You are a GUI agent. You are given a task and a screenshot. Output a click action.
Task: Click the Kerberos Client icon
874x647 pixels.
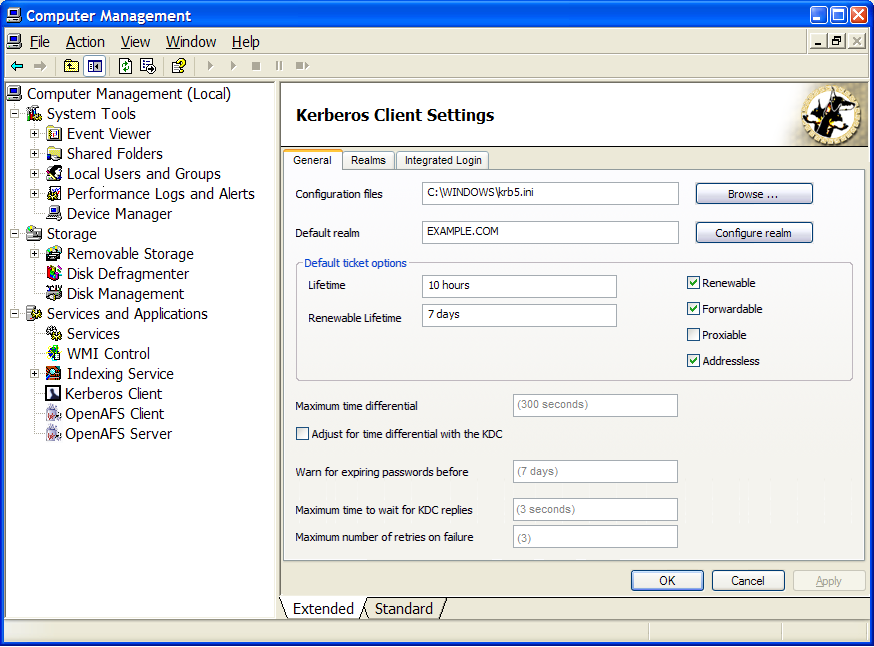pyautogui.click(x=53, y=393)
